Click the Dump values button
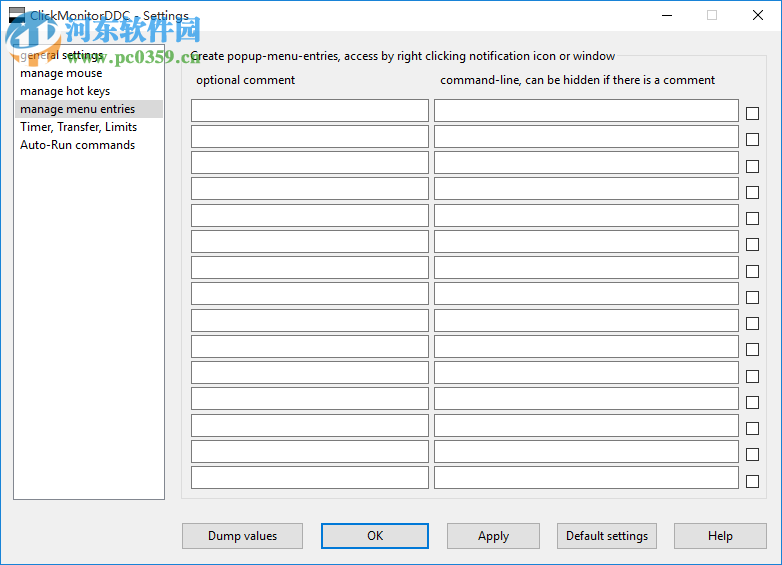The width and height of the screenshot is (782, 565). (x=242, y=536)
